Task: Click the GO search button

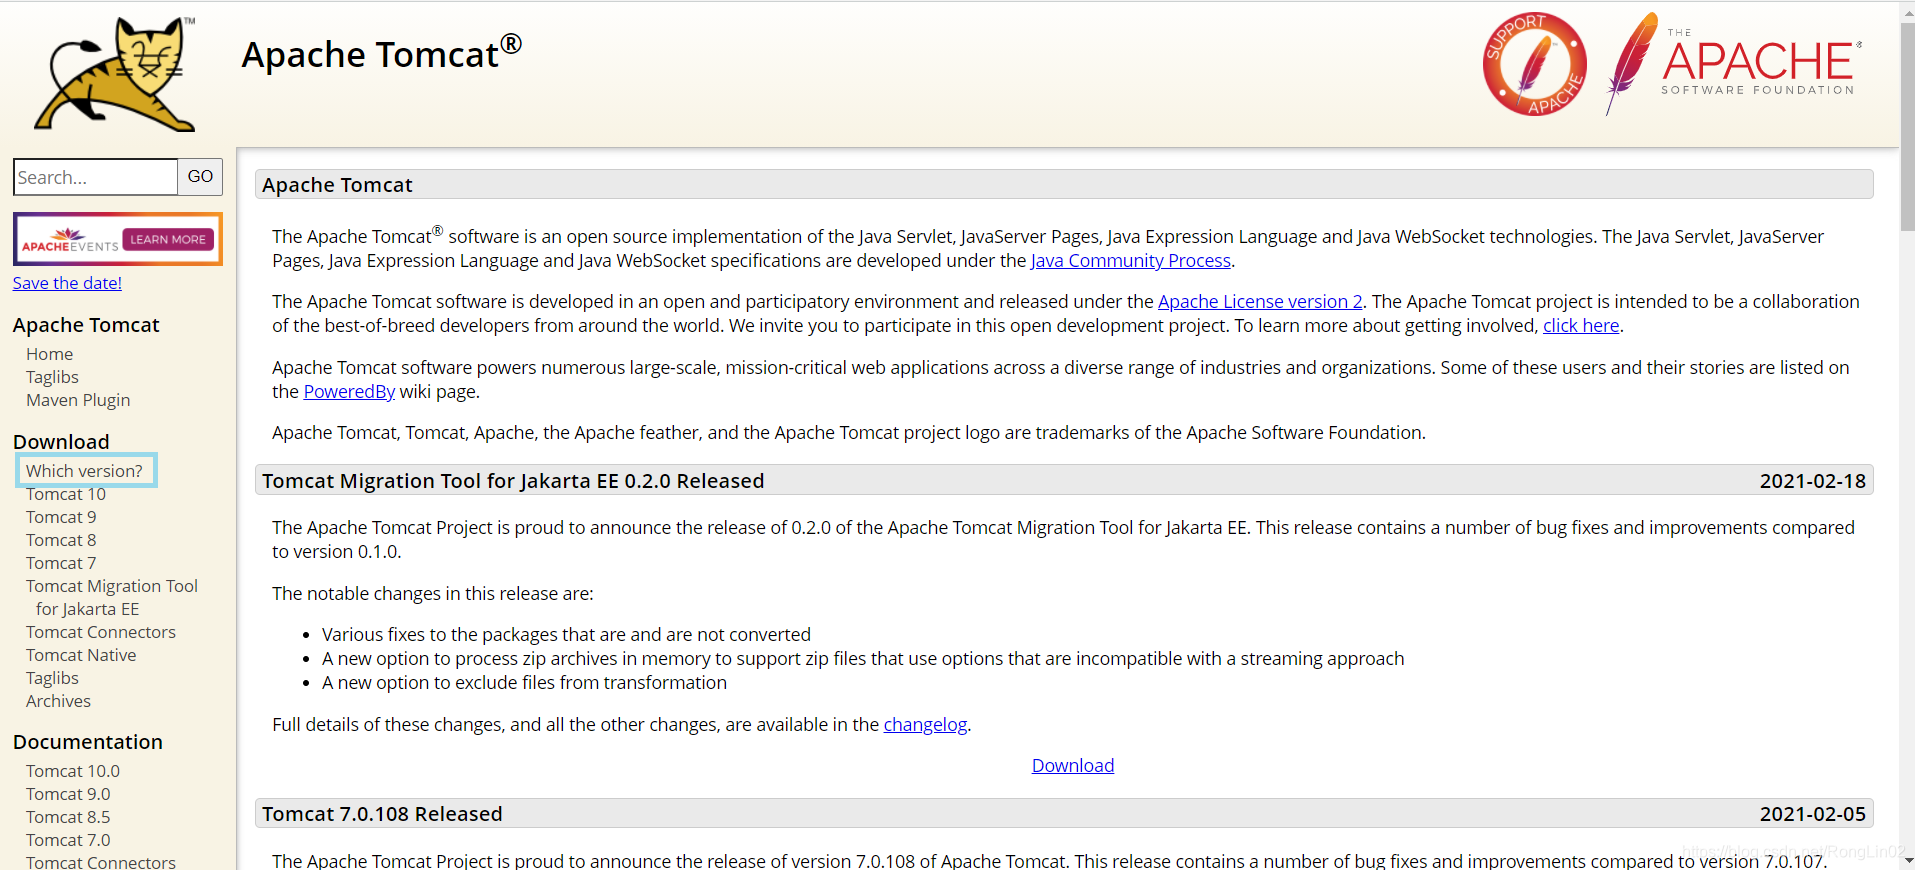Action: point(200,177)
